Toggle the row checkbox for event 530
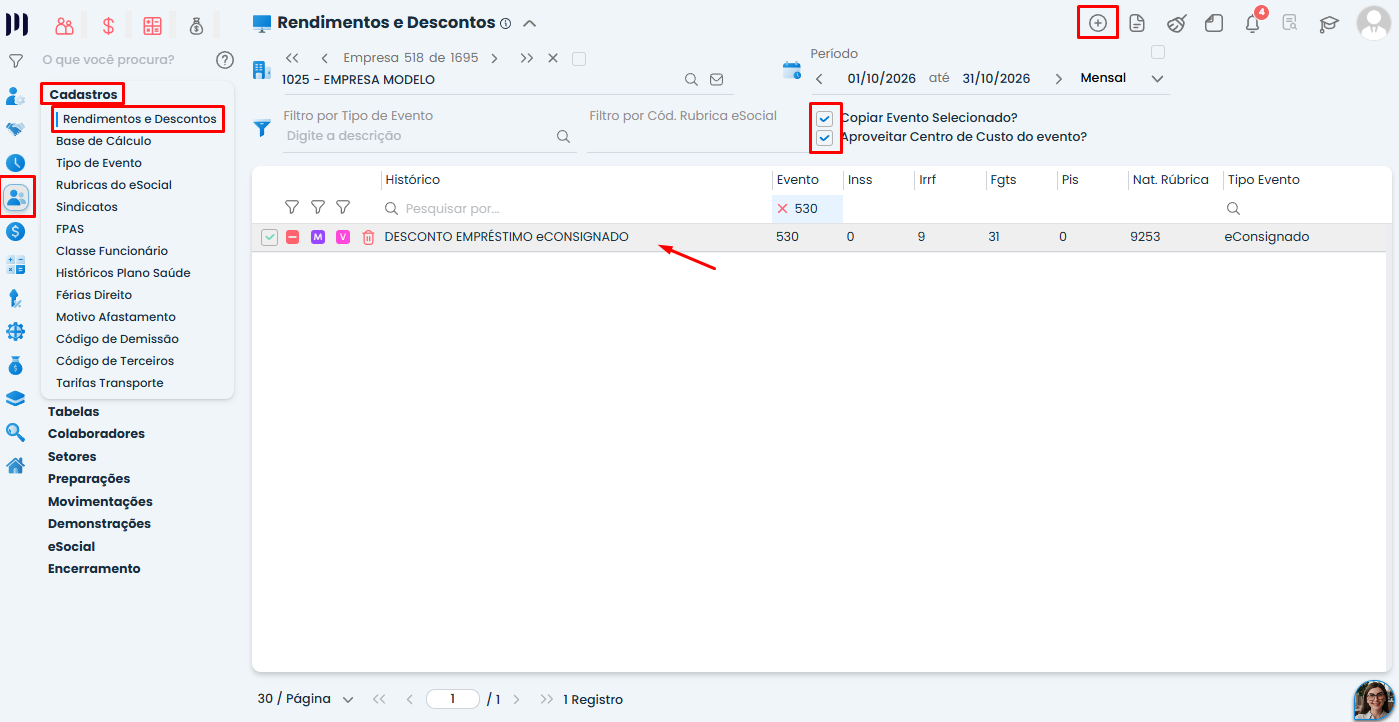 [x=269, y=237]
